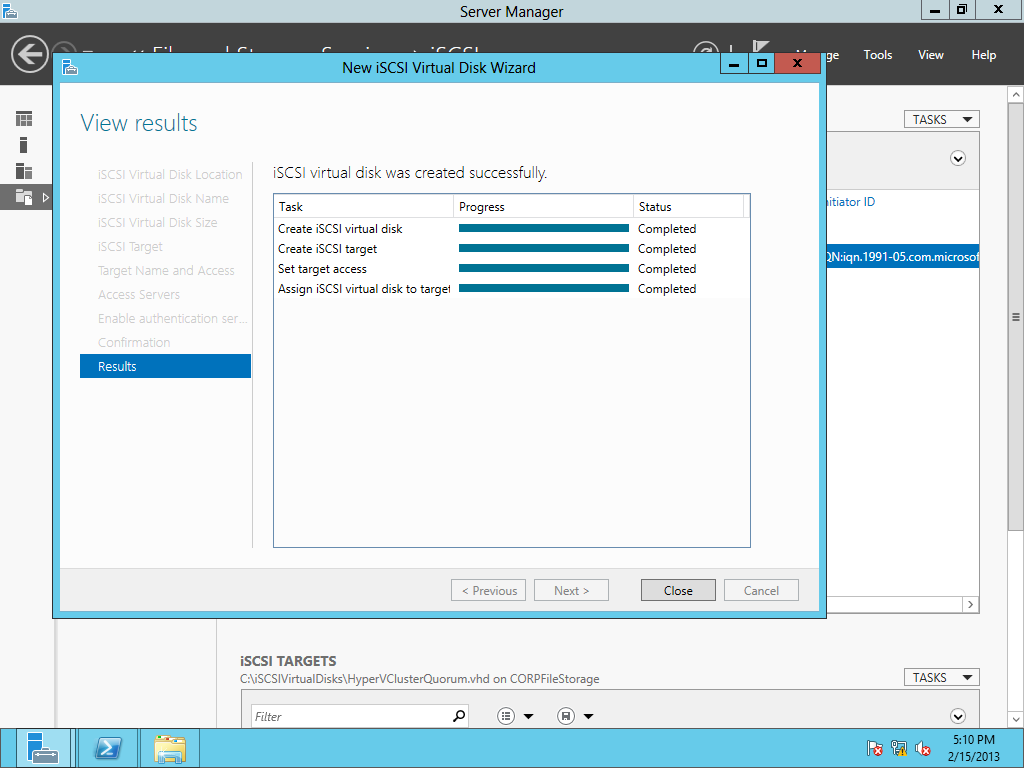Select the Local Server sidebar icon
Viewport: 1024px width, 768px height.
(x=22, y=143)
